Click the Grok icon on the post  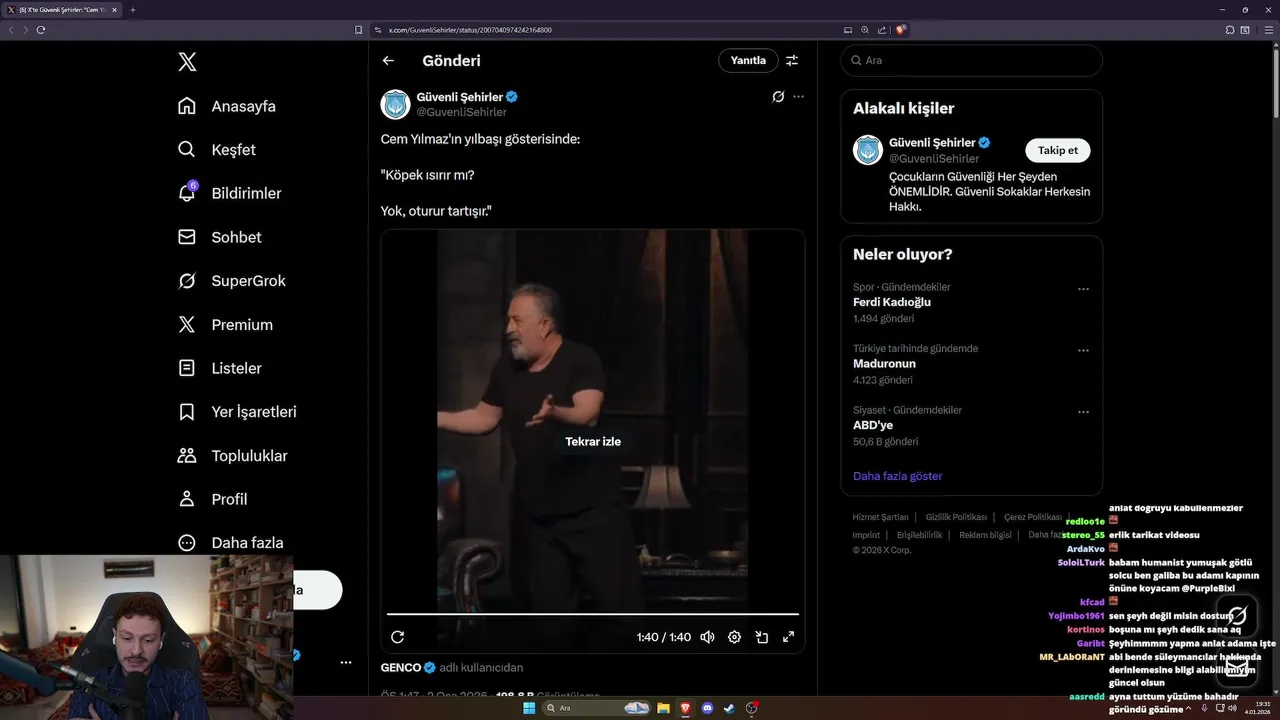coord(778,97)
